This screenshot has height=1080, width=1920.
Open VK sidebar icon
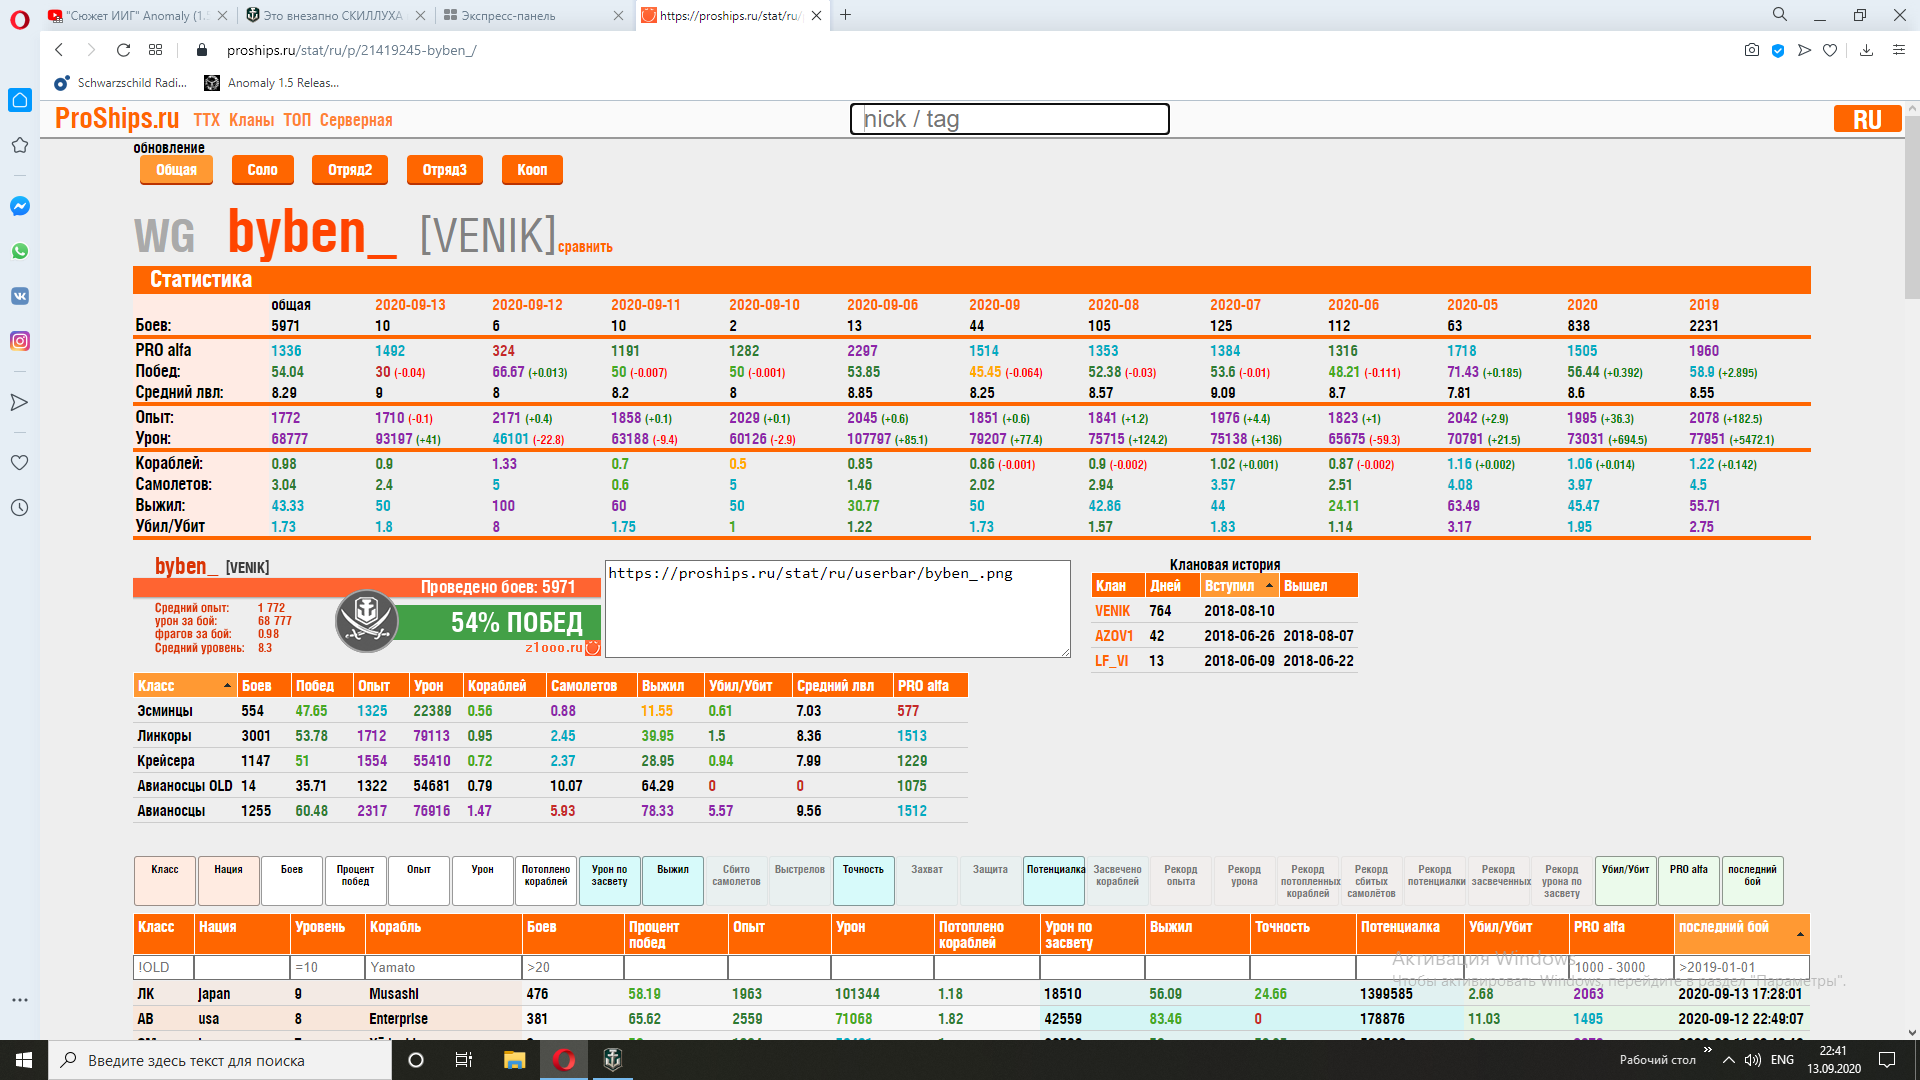[x=19, y=296]
